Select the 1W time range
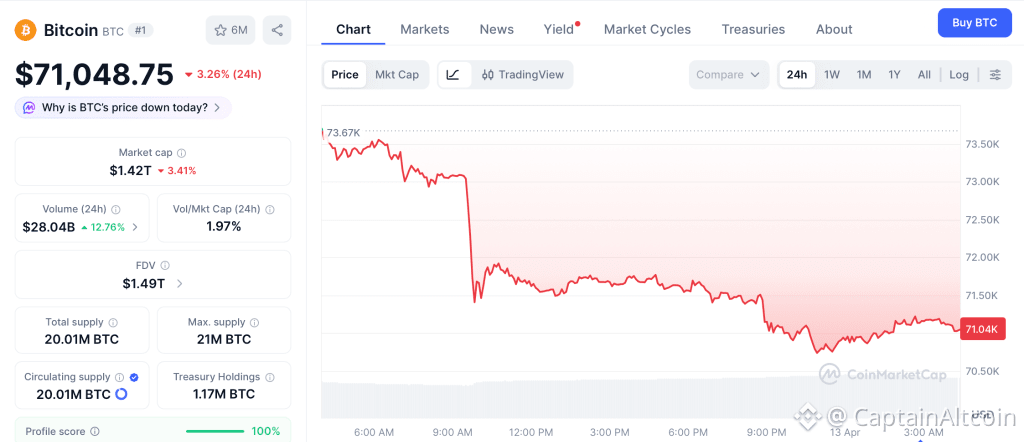This screenshot has width=1024, height=442. point(832,75)
